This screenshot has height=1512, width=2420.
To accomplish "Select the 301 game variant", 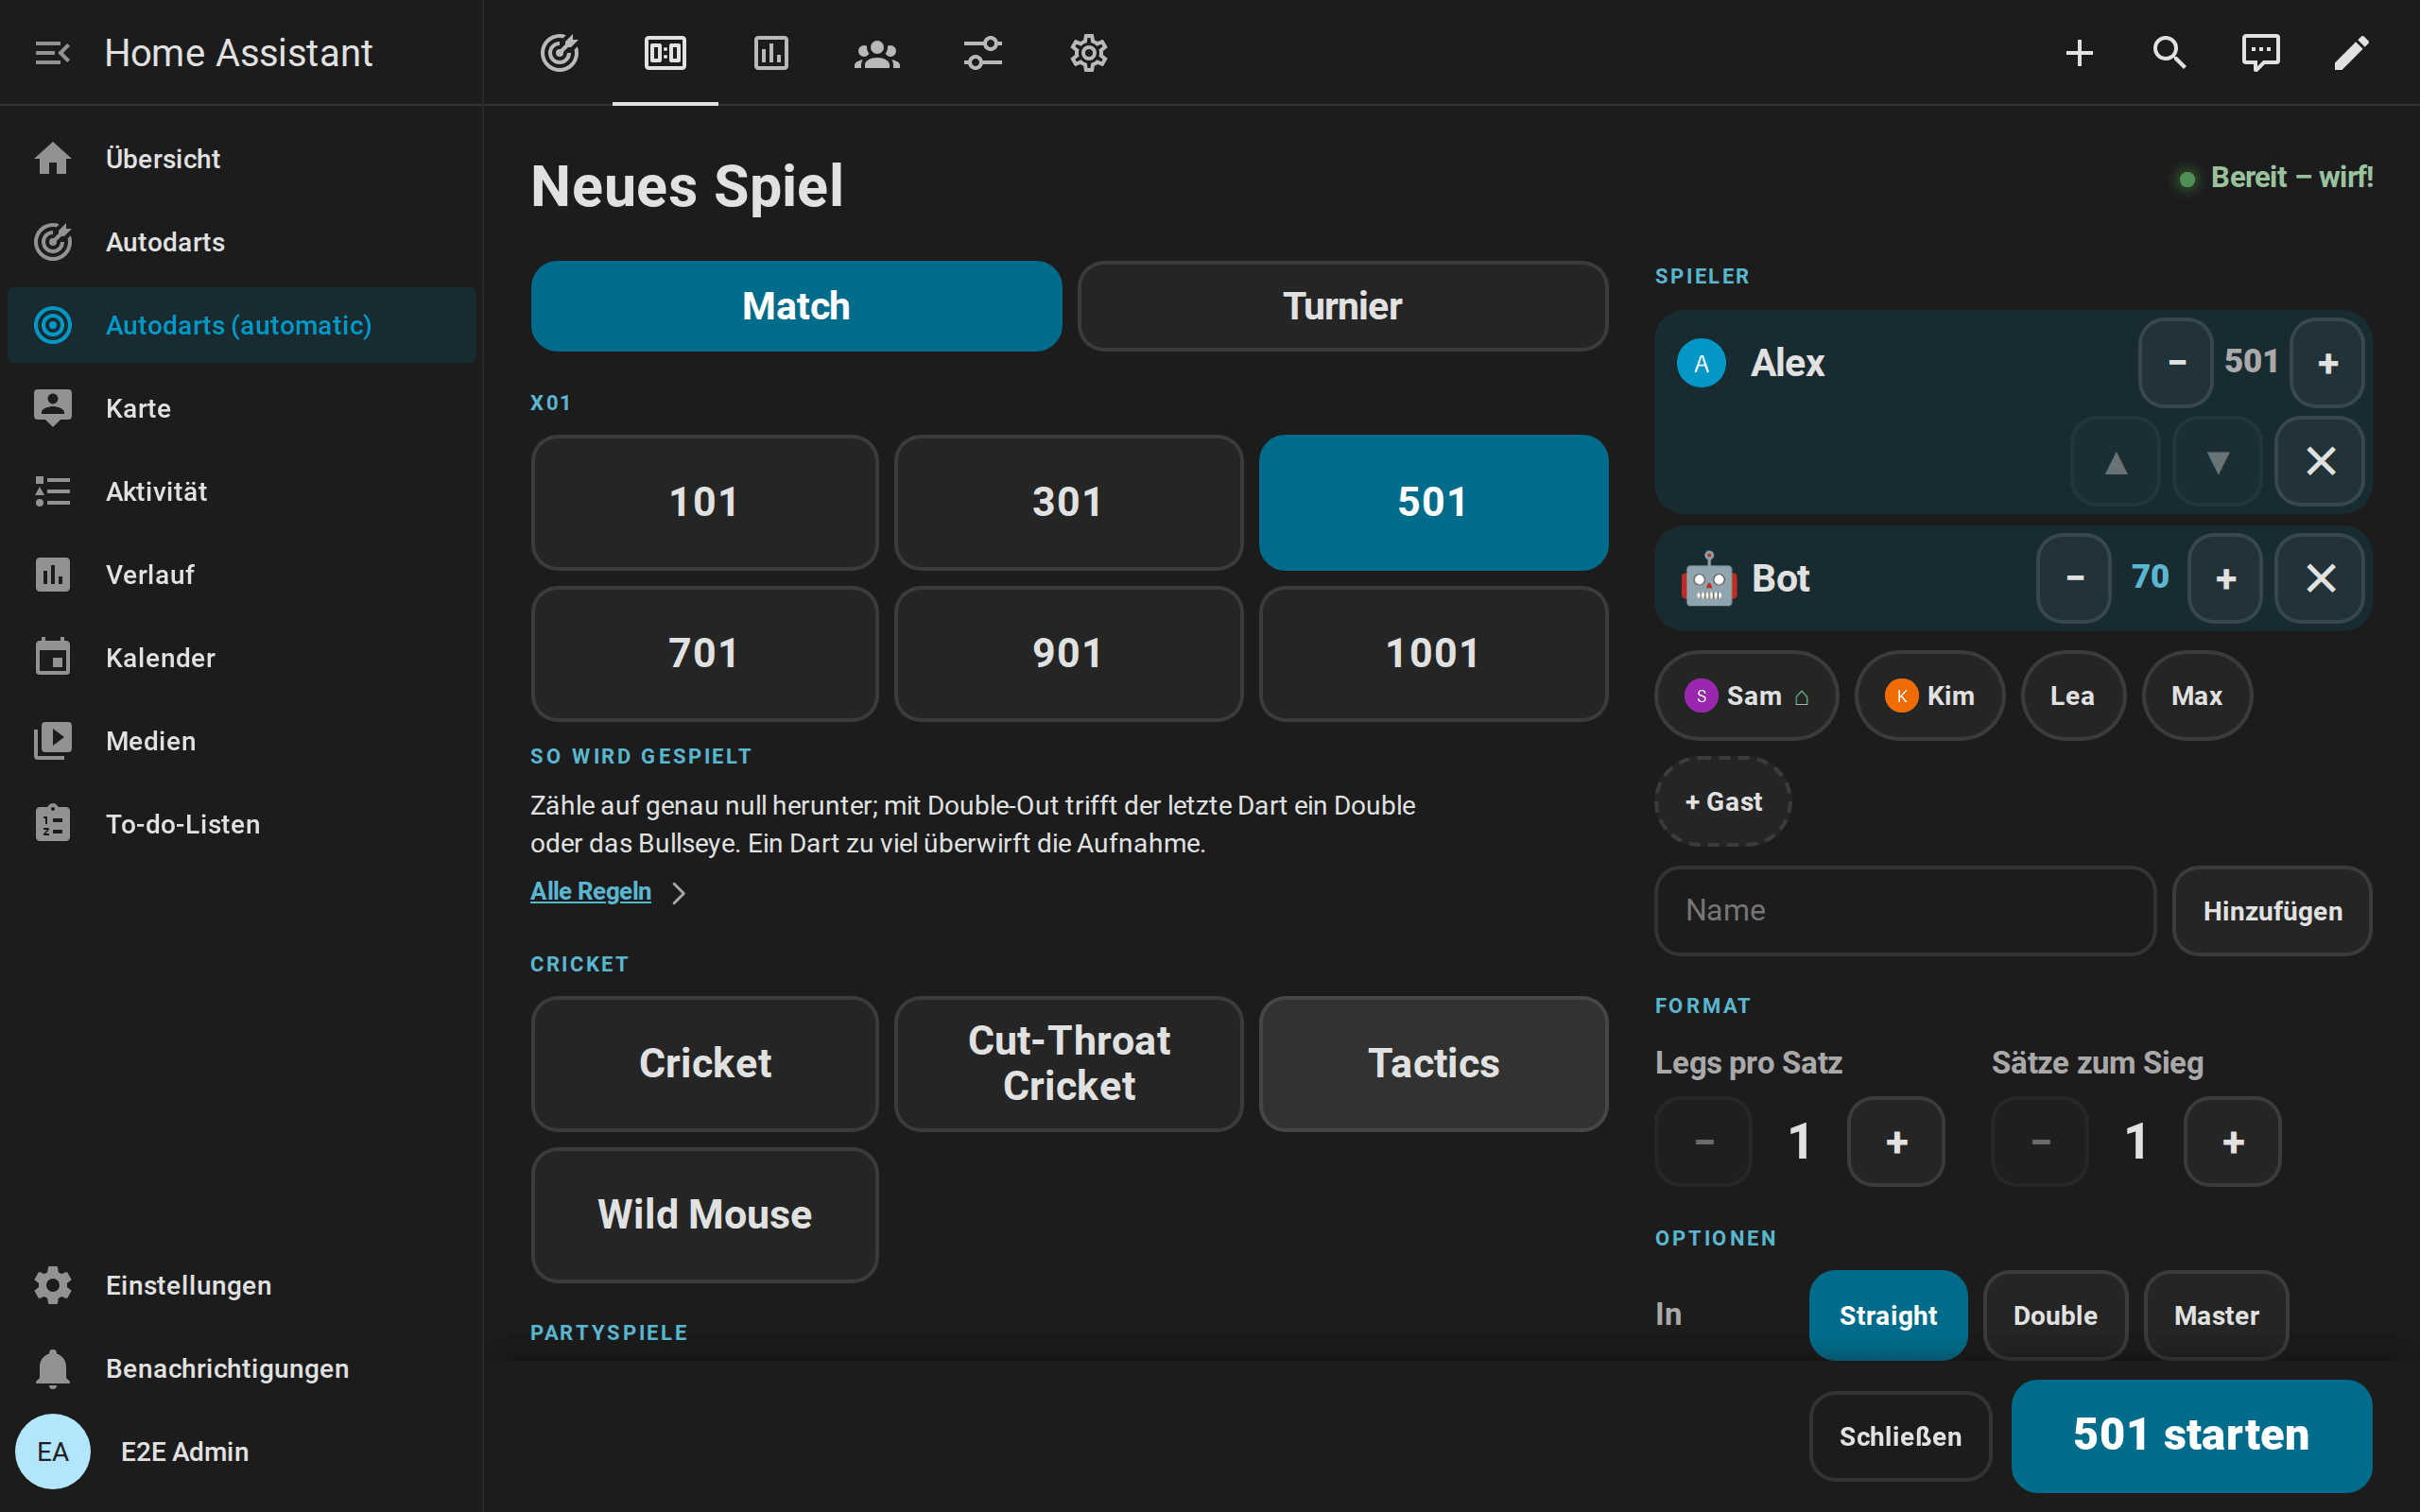I will coord(1068,502).
